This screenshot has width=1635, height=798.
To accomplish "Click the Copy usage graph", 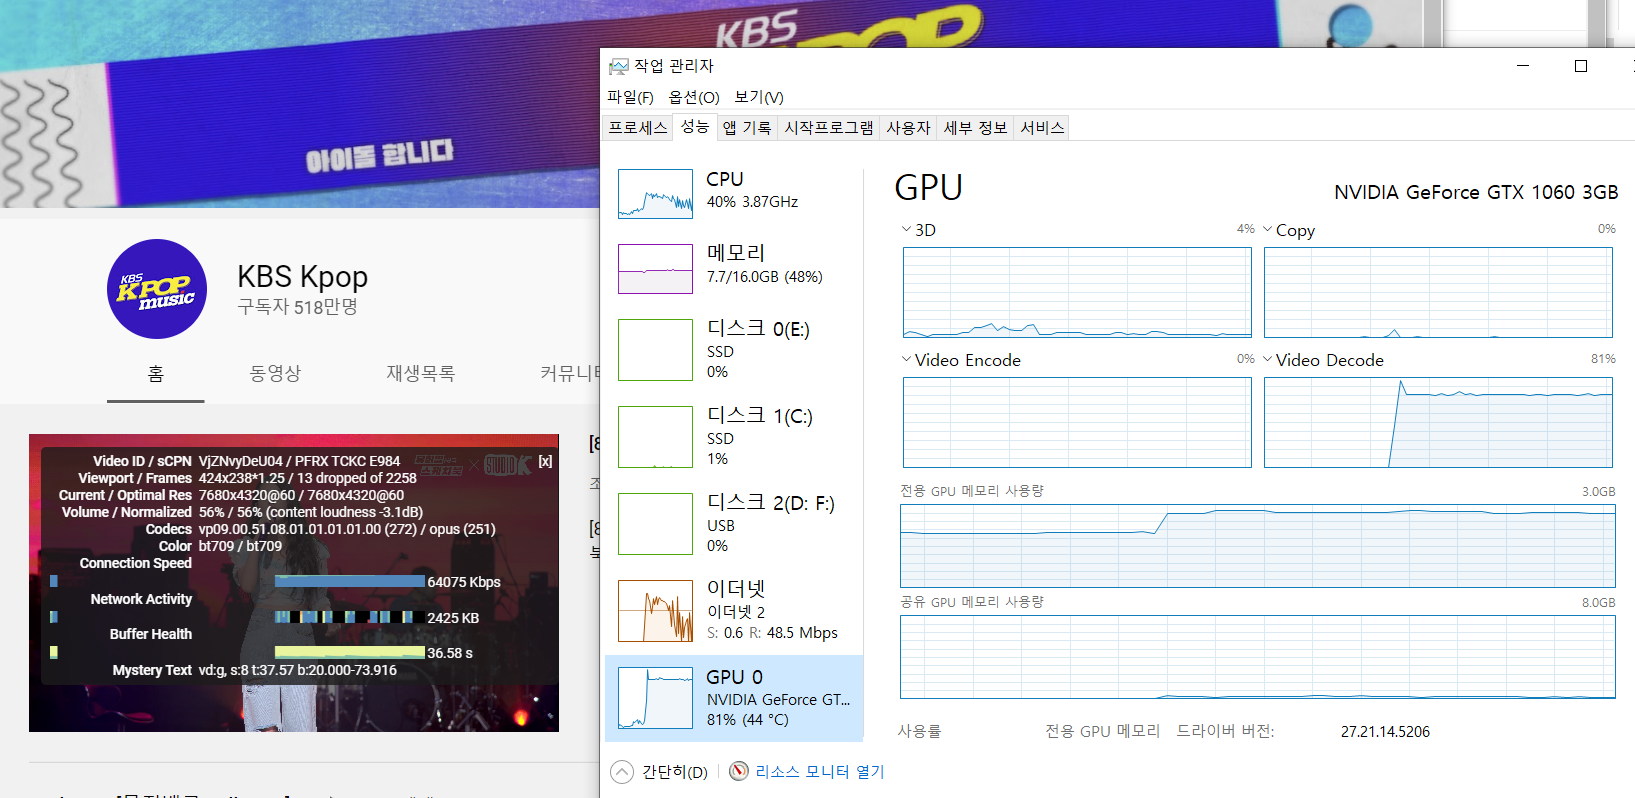I will click(x=1438, y=293).
